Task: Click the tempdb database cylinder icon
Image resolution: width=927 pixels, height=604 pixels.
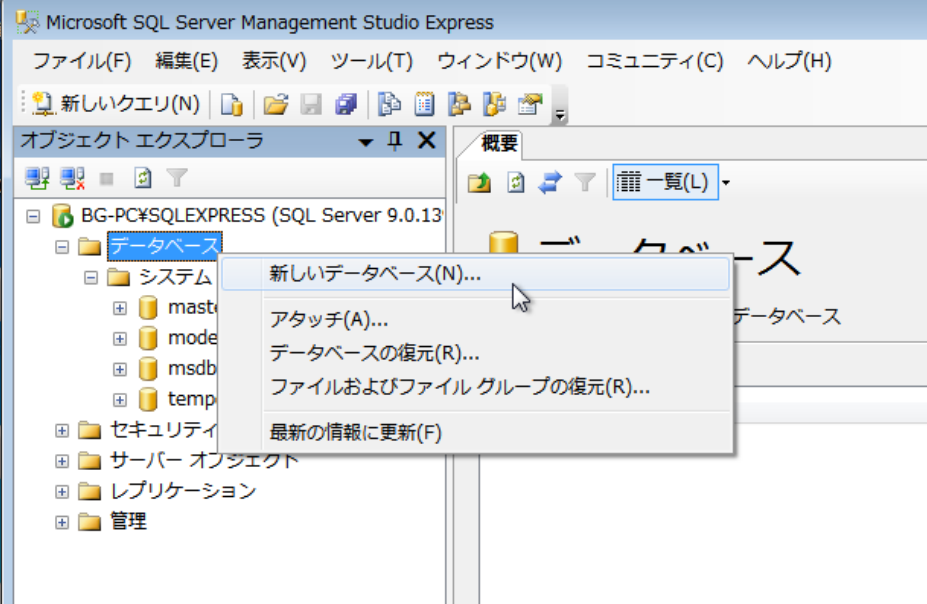Action: pos(148,400)
